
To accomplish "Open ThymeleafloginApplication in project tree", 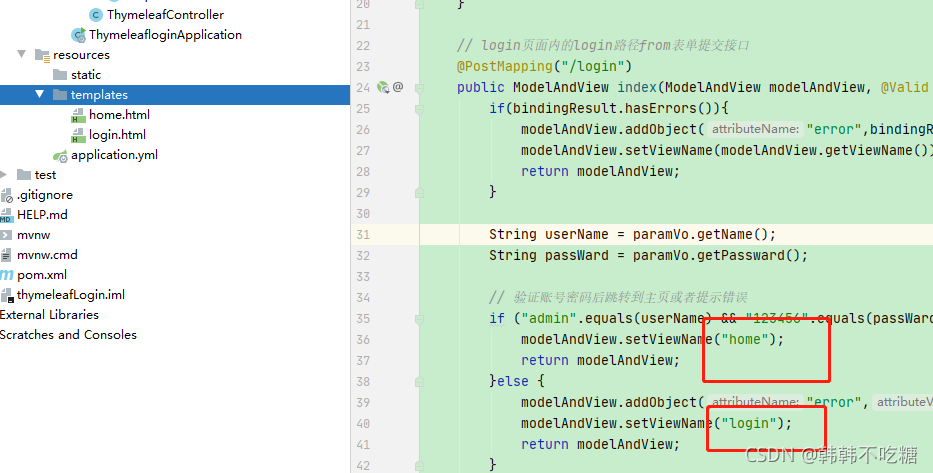I will [165, 35].
